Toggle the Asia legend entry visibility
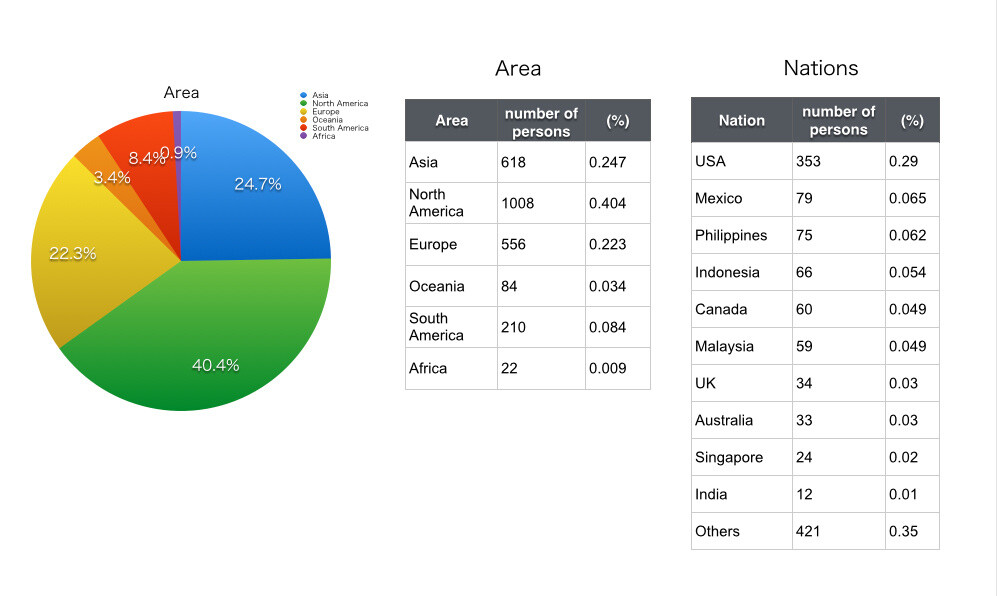Viewport: 997px width, 596px height. click(x=319, y=95)
